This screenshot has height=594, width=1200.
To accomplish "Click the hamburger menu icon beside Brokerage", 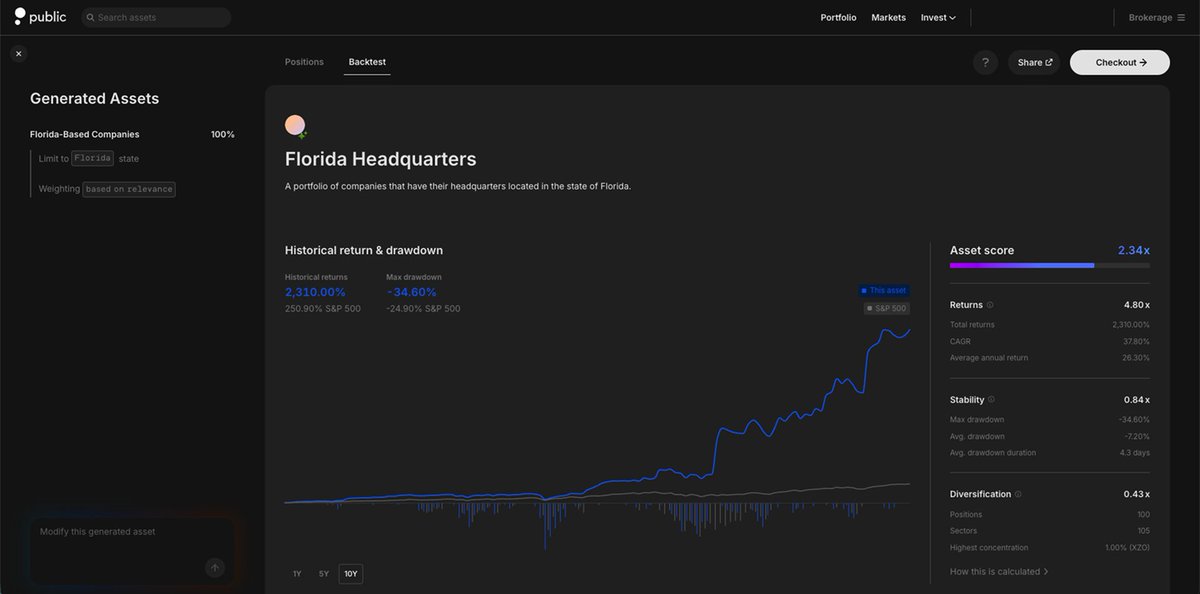I will [x=1181, y=17].
